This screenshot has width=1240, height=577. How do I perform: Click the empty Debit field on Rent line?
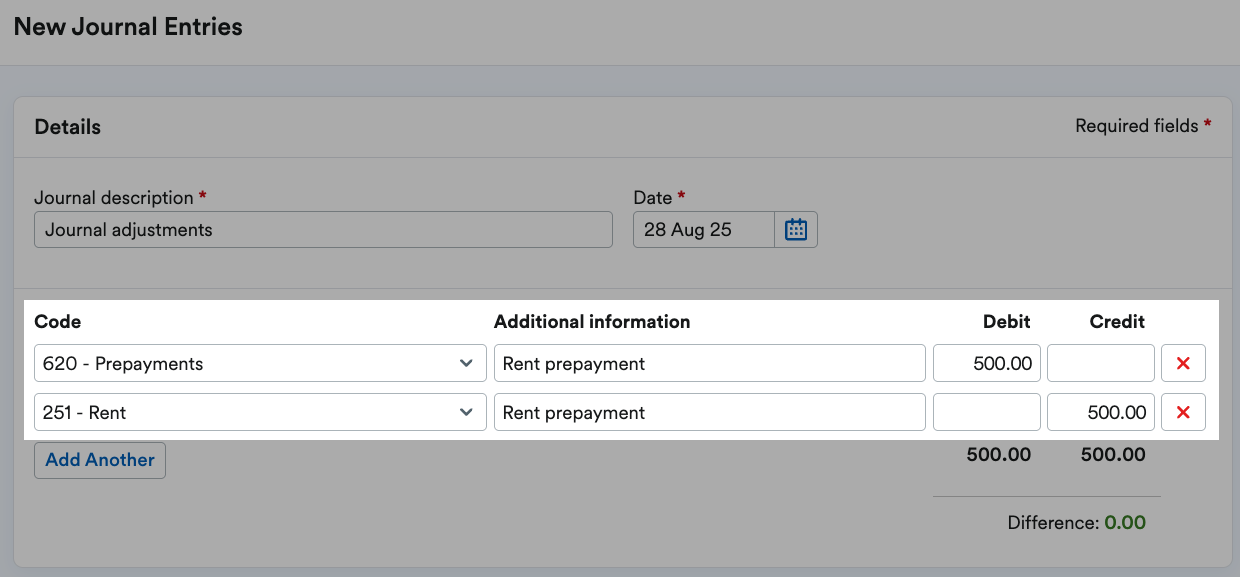point(987,412)
